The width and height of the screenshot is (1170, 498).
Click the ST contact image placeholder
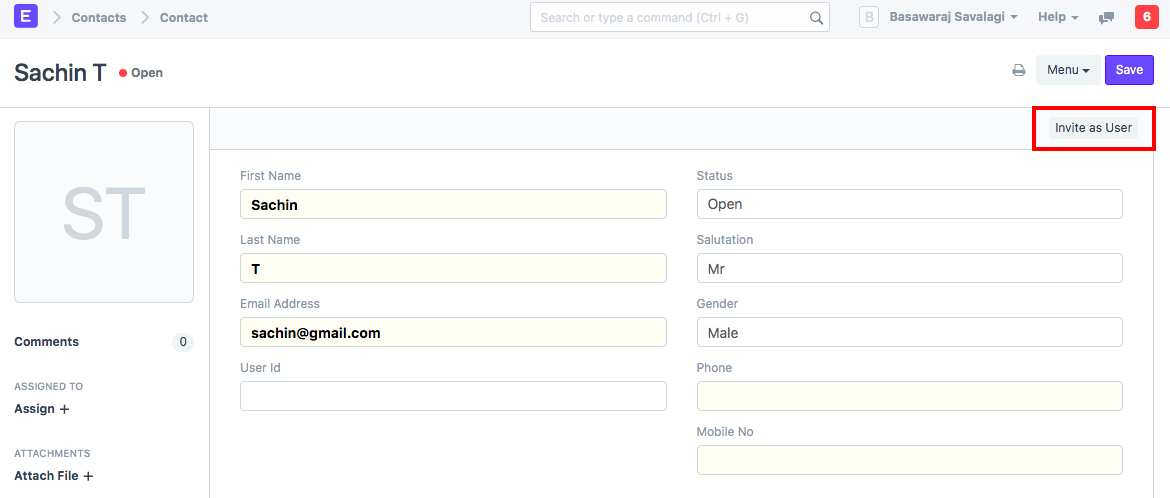click(x=104, y=212)
